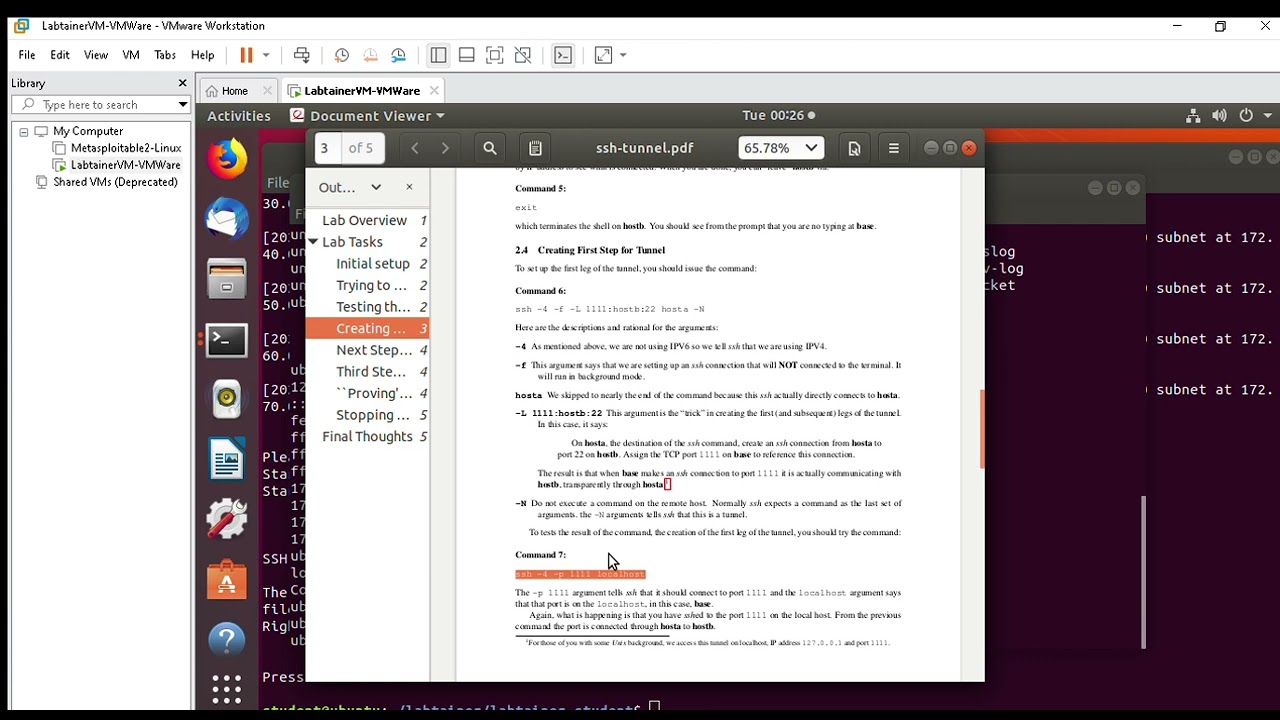This screenshot has width=1280, height=720.
Task: Click the annotate document icon
Action: tap(535, 148)
